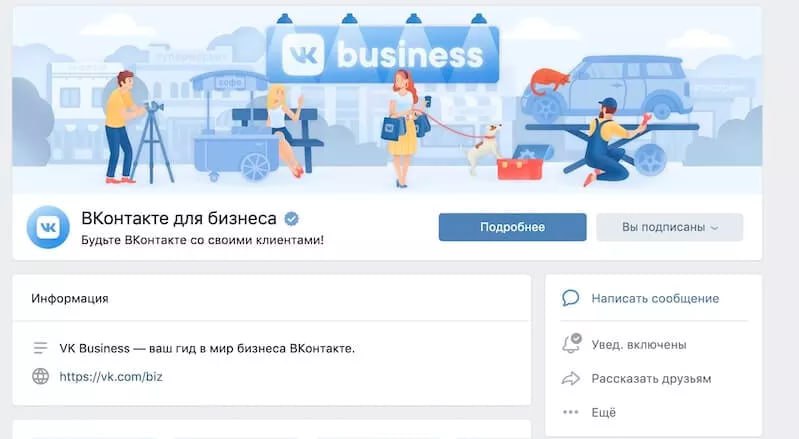Click the ВКонтакте для бизнеса page title
The image size is (799, 439).
[179, 218]
